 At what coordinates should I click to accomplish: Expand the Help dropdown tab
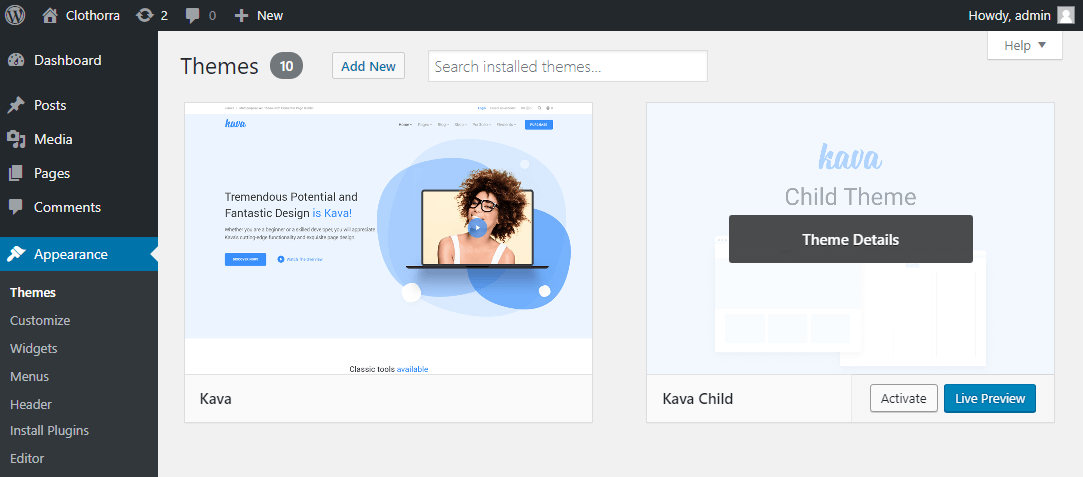pos(1024,46)
